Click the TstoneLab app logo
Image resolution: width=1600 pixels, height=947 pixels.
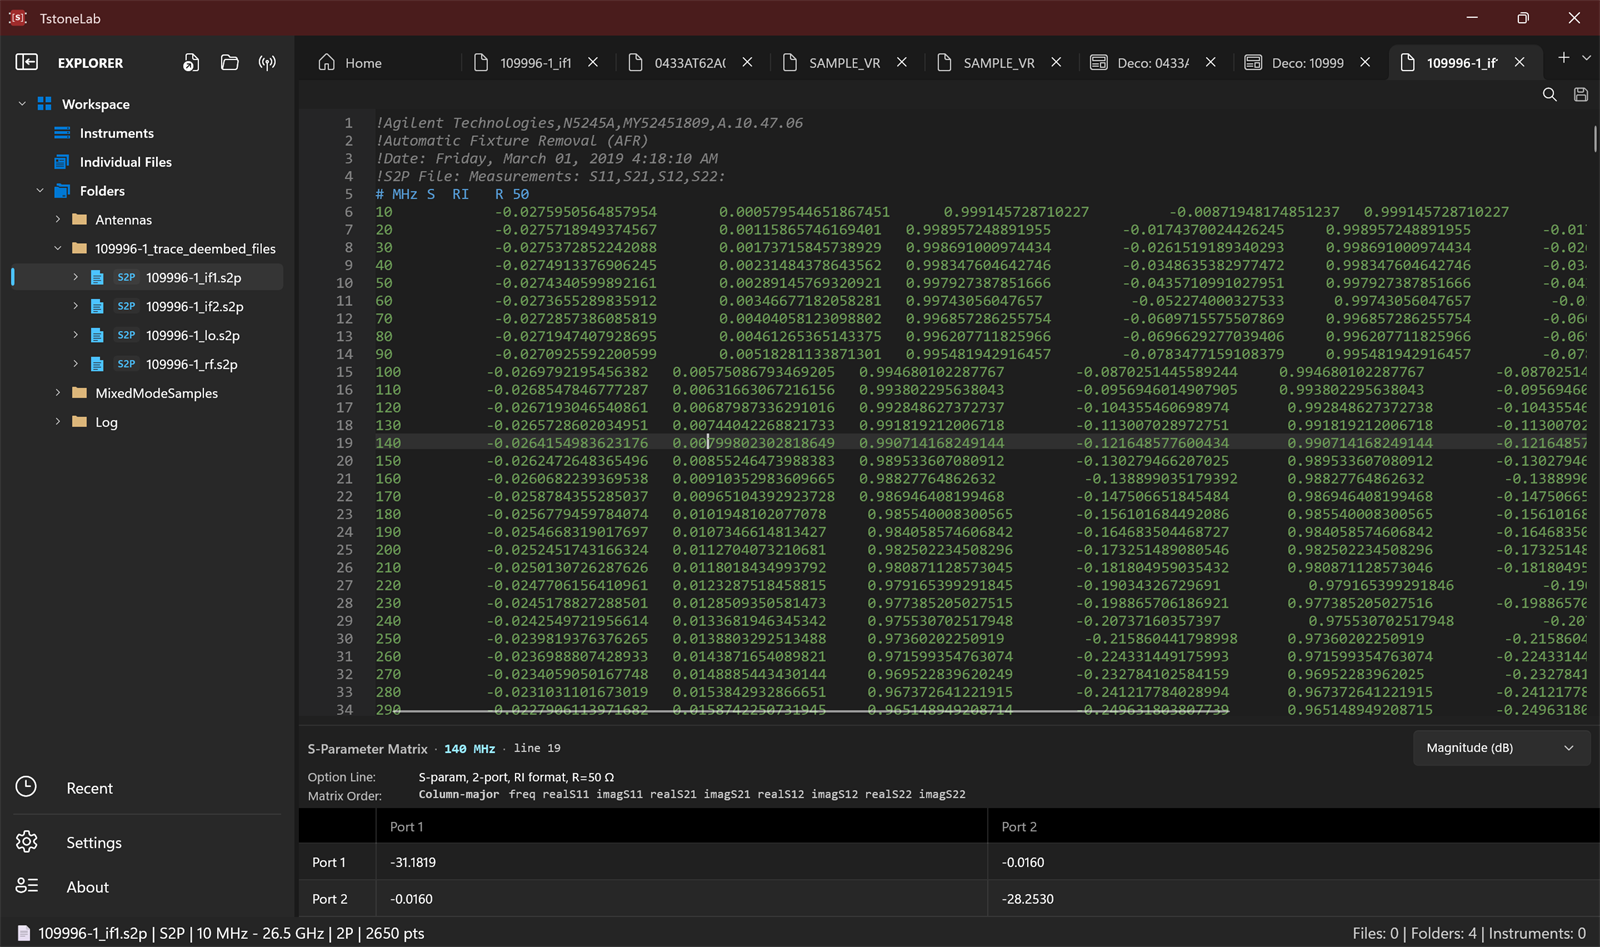(18, 18)
